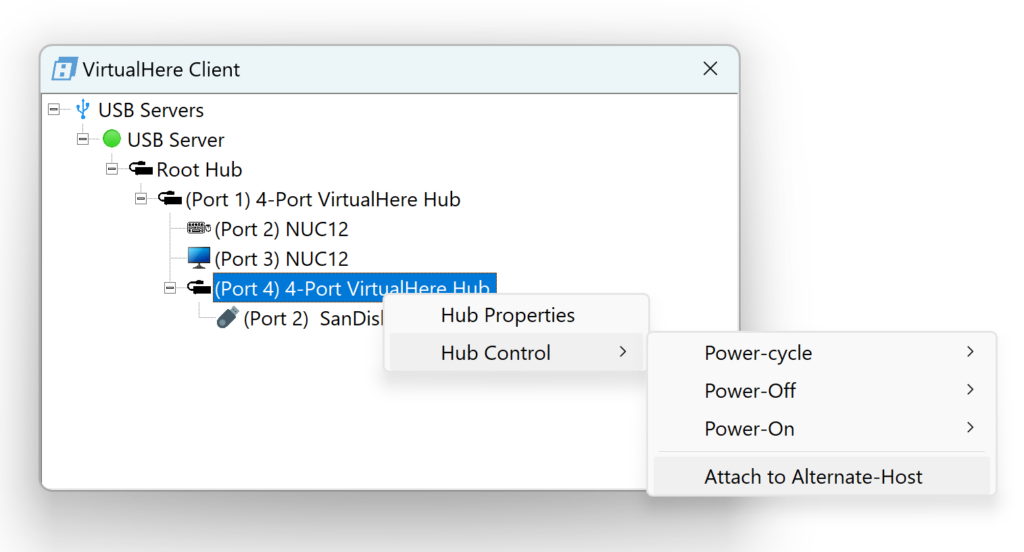
Task: Click the monitor icon for Port 3 NUC12
Action: click(199, 258)
